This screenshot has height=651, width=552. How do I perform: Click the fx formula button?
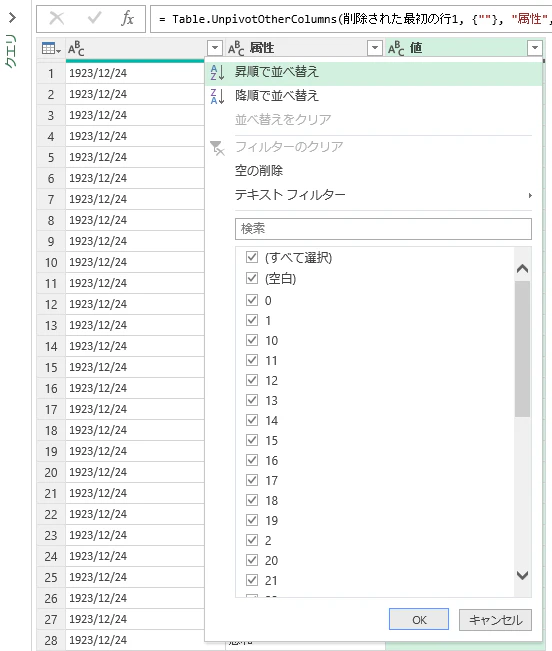coord(128,18)
